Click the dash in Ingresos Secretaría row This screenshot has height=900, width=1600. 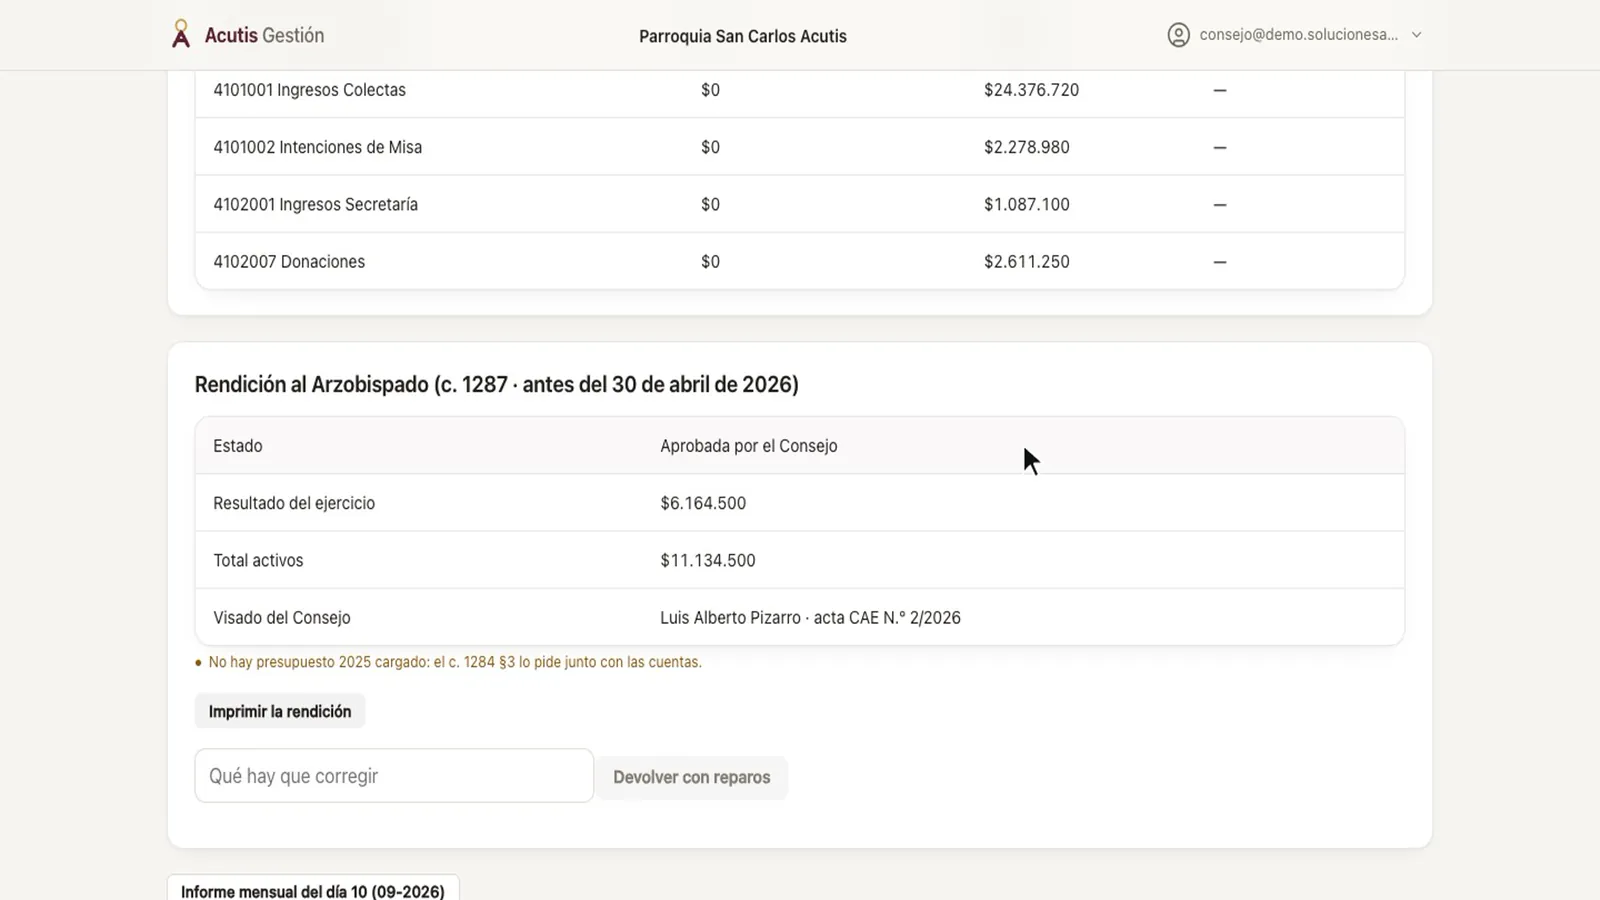coord(1219,204)
